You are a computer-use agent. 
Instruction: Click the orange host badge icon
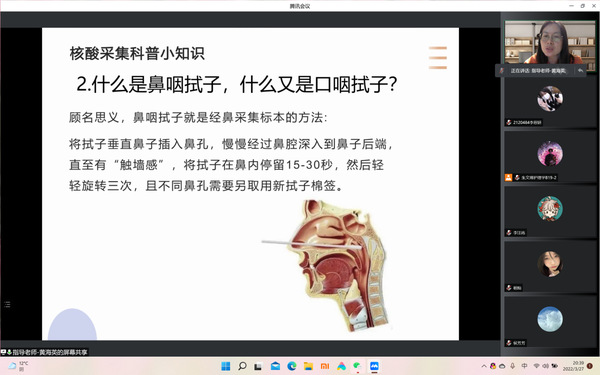tap(508, 178)
